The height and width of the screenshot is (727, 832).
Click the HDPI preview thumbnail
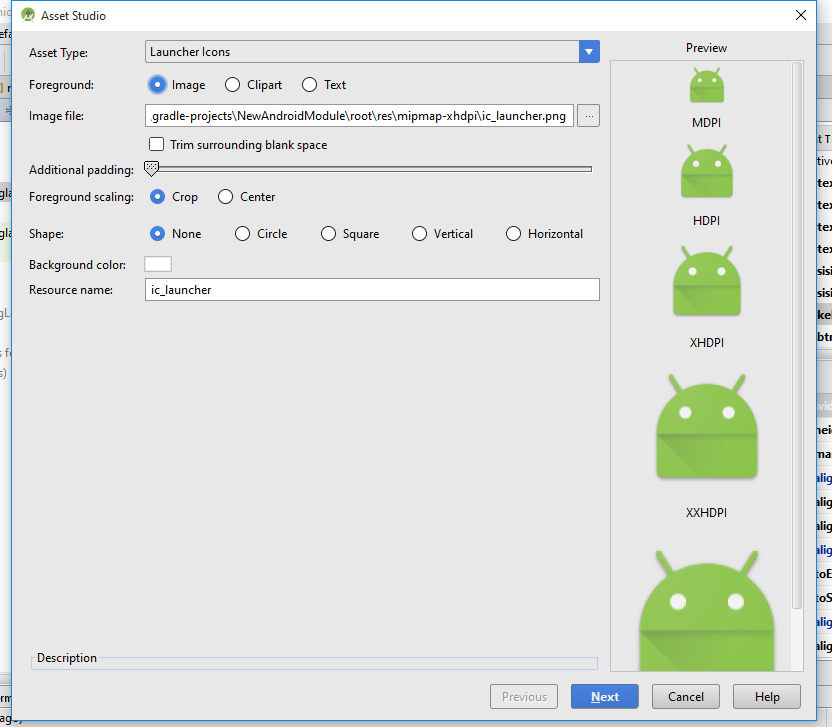[706, 172]
